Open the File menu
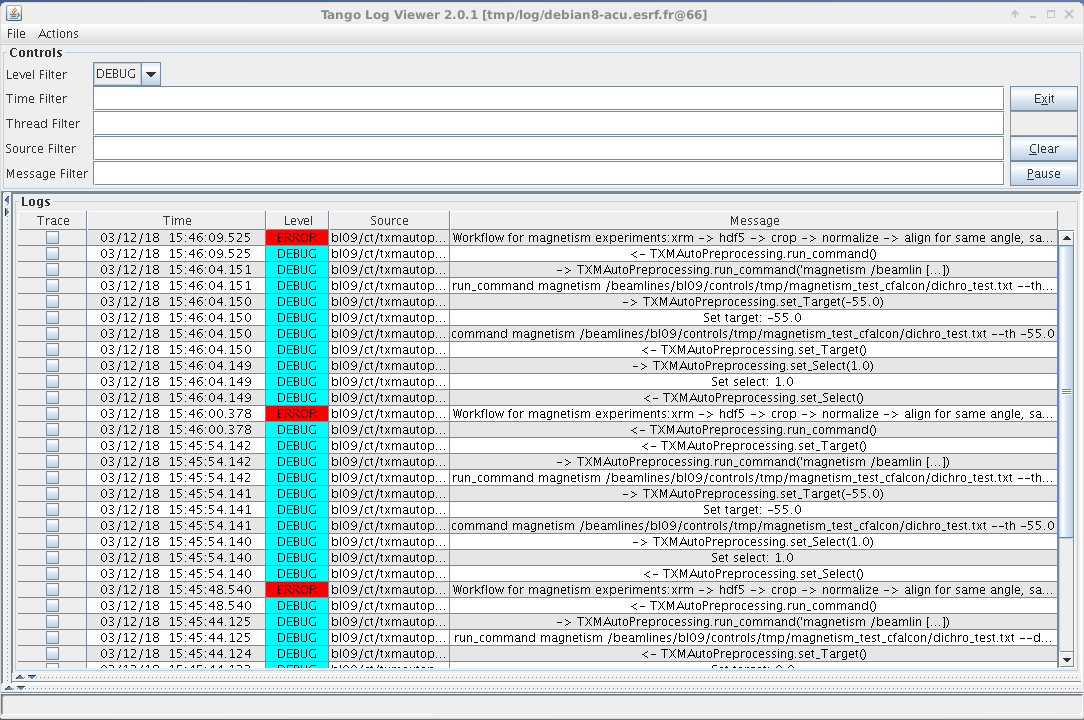Viewport: 1084px width, 720px height. click(15, 33)
